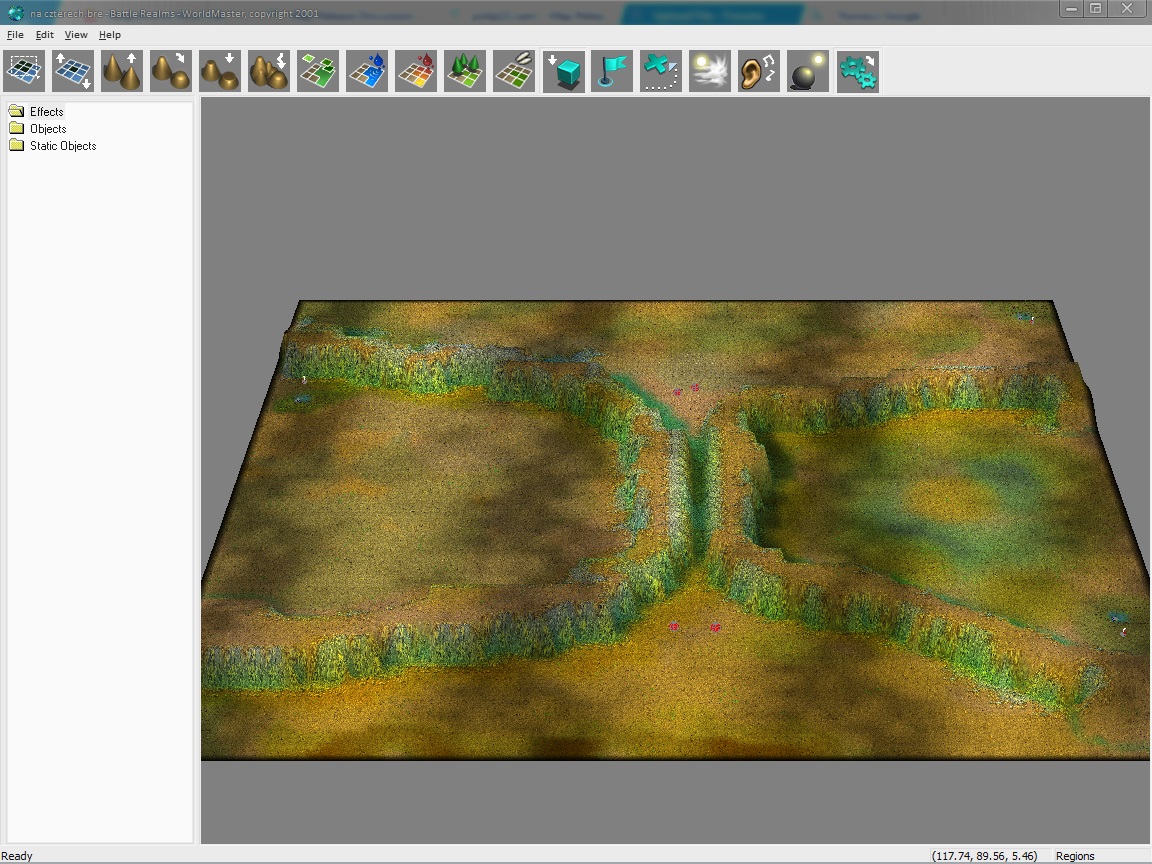Choose the raise/lower grid height tool

click(73, 71)
